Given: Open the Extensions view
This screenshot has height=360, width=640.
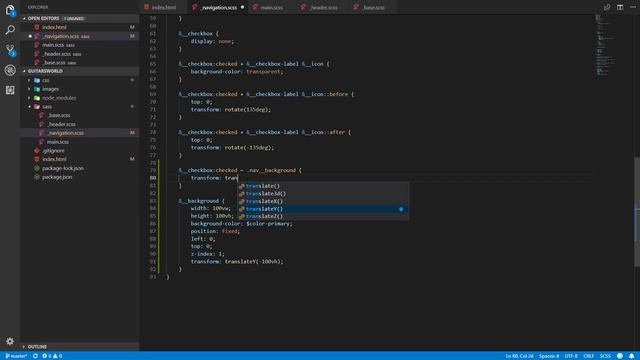Looking at the screenshot, I should (x=10, y=90).
